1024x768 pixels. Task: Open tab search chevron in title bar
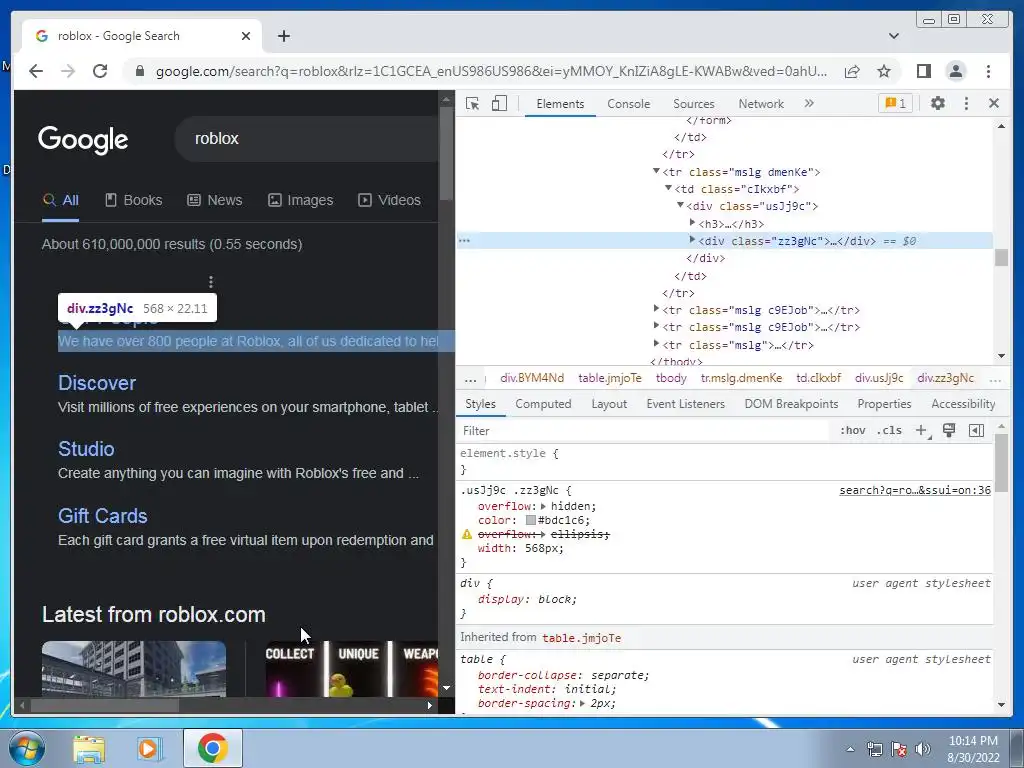(893, 36)
